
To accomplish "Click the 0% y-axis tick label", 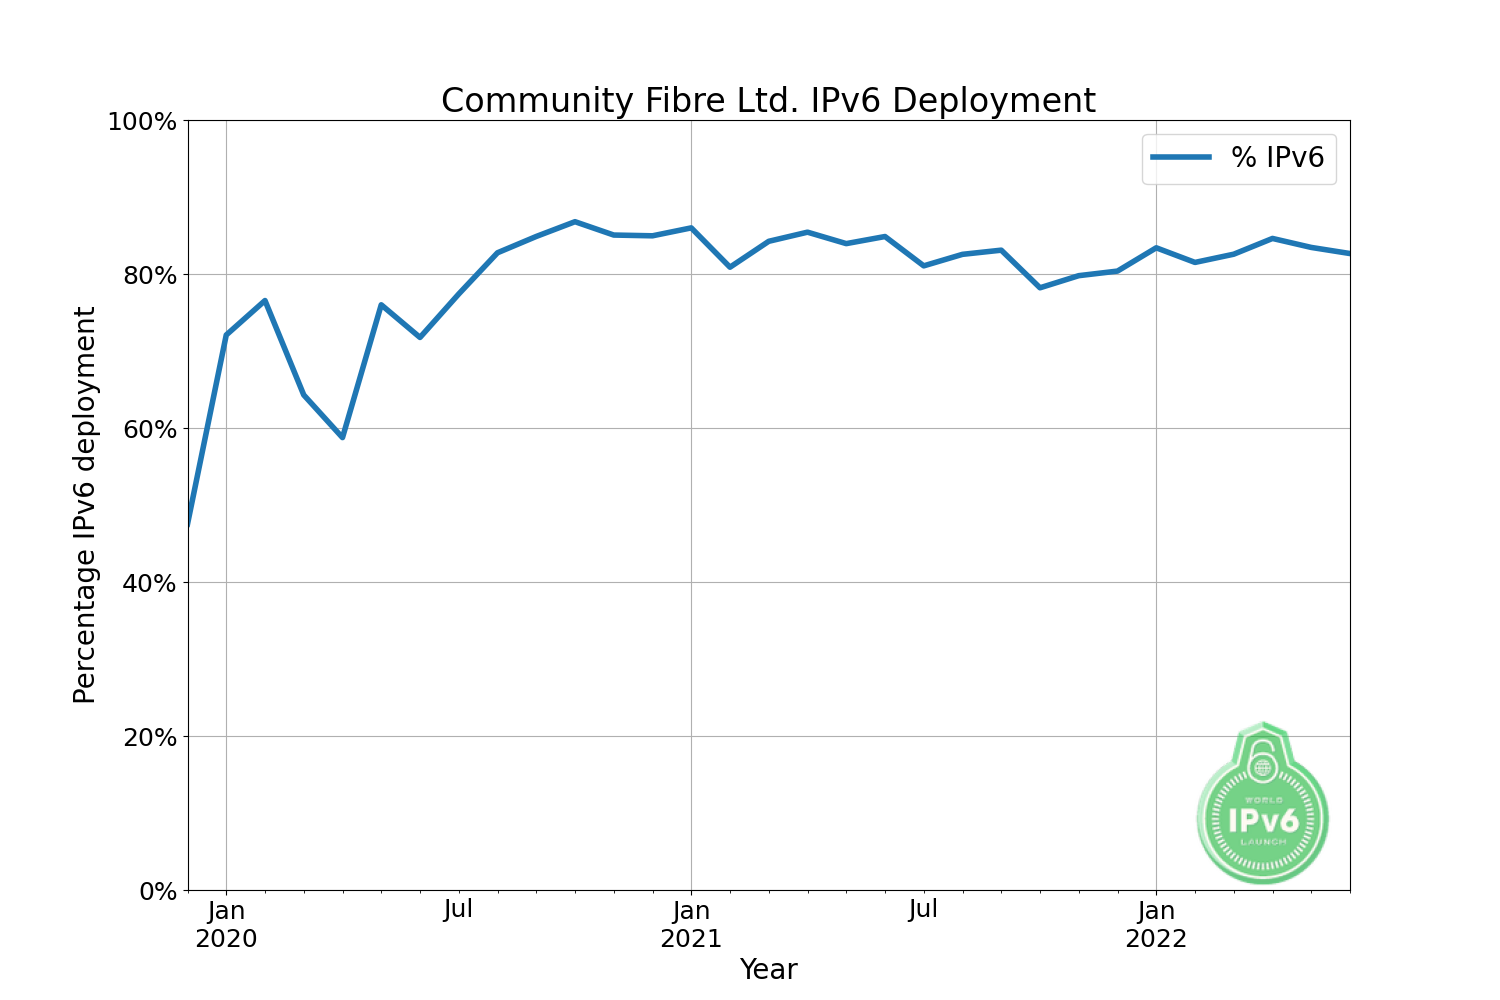I will (155, 891).
